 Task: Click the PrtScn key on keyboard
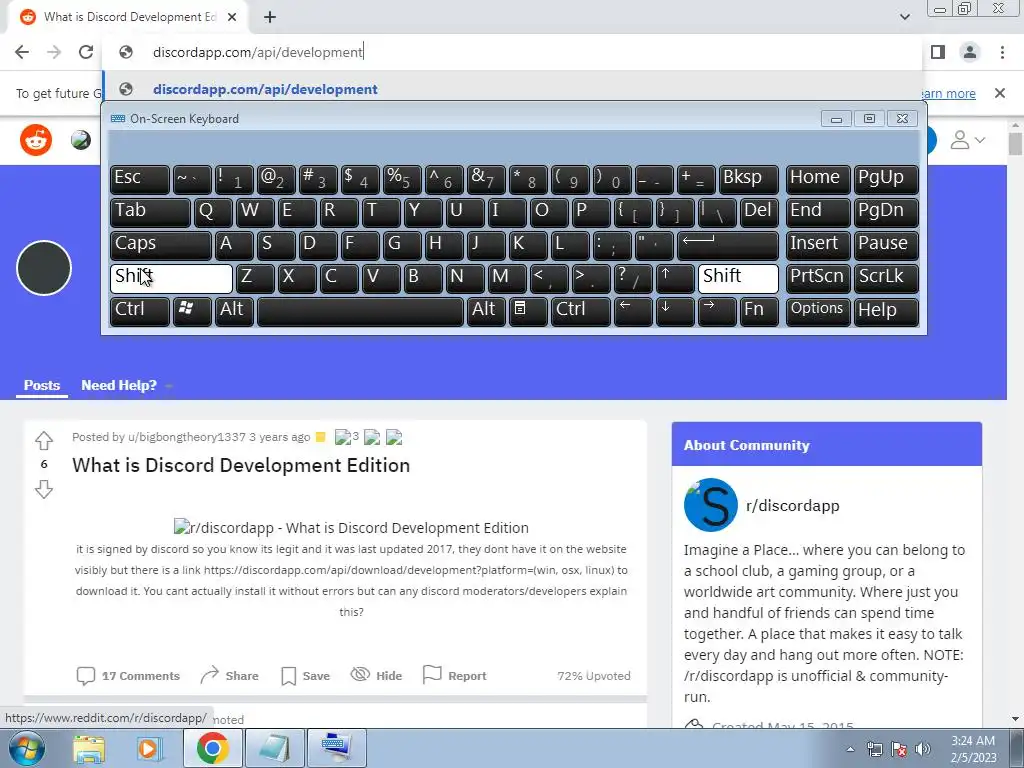[818, 278]
